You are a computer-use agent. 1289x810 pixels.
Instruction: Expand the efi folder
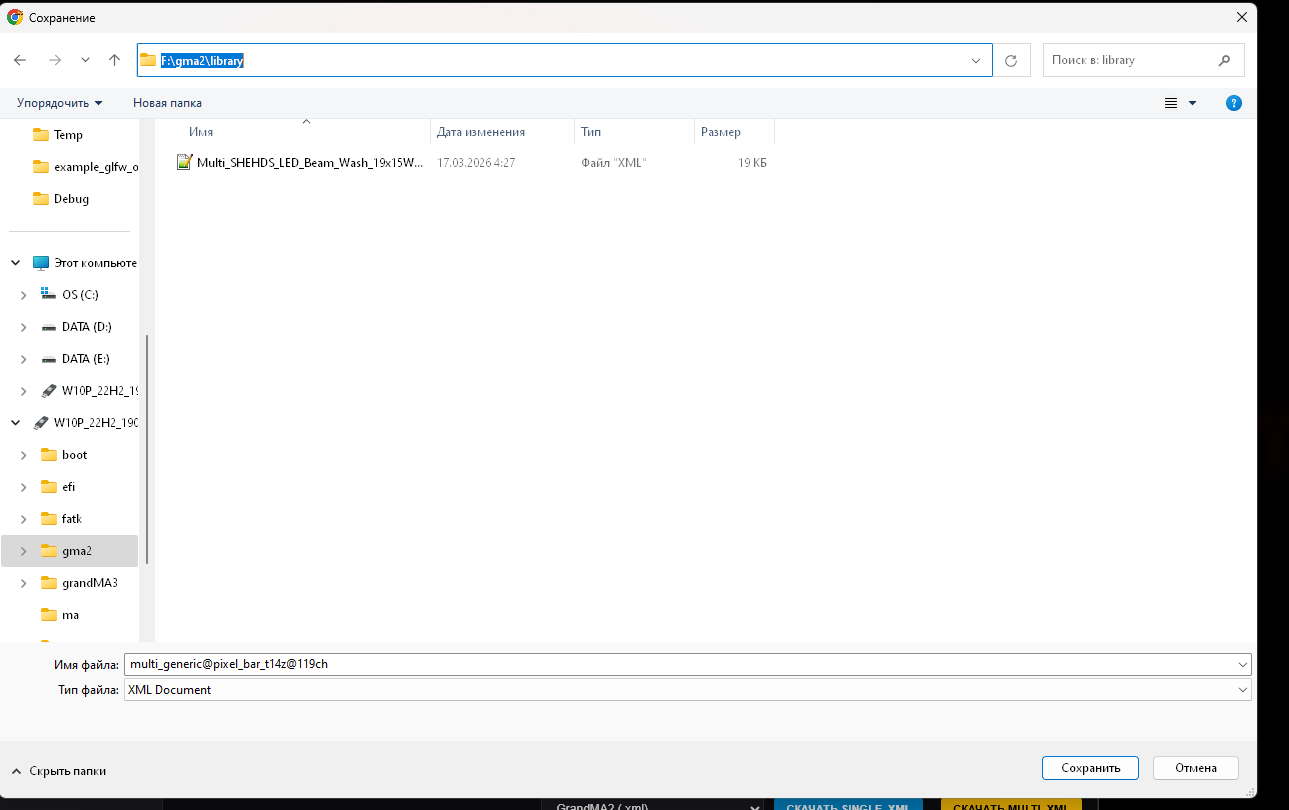[x=24, y=487]
